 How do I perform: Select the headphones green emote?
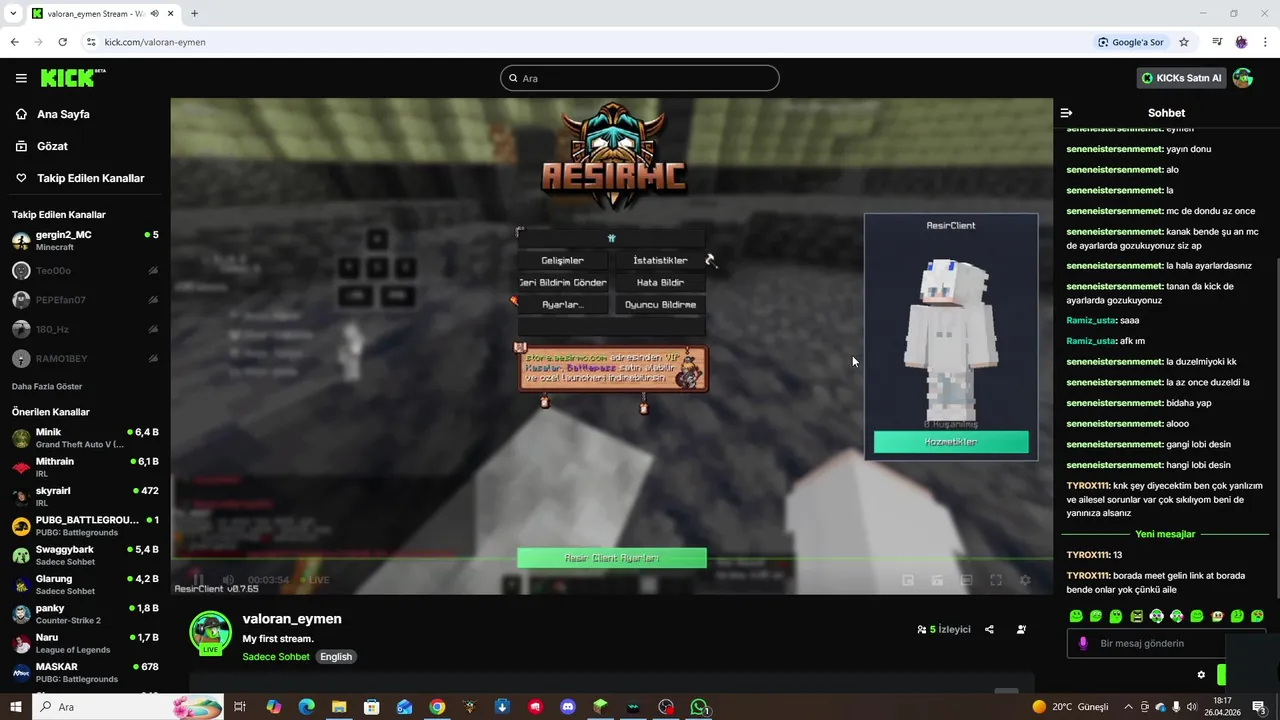pyautogui.click(x=1156, y=616)
